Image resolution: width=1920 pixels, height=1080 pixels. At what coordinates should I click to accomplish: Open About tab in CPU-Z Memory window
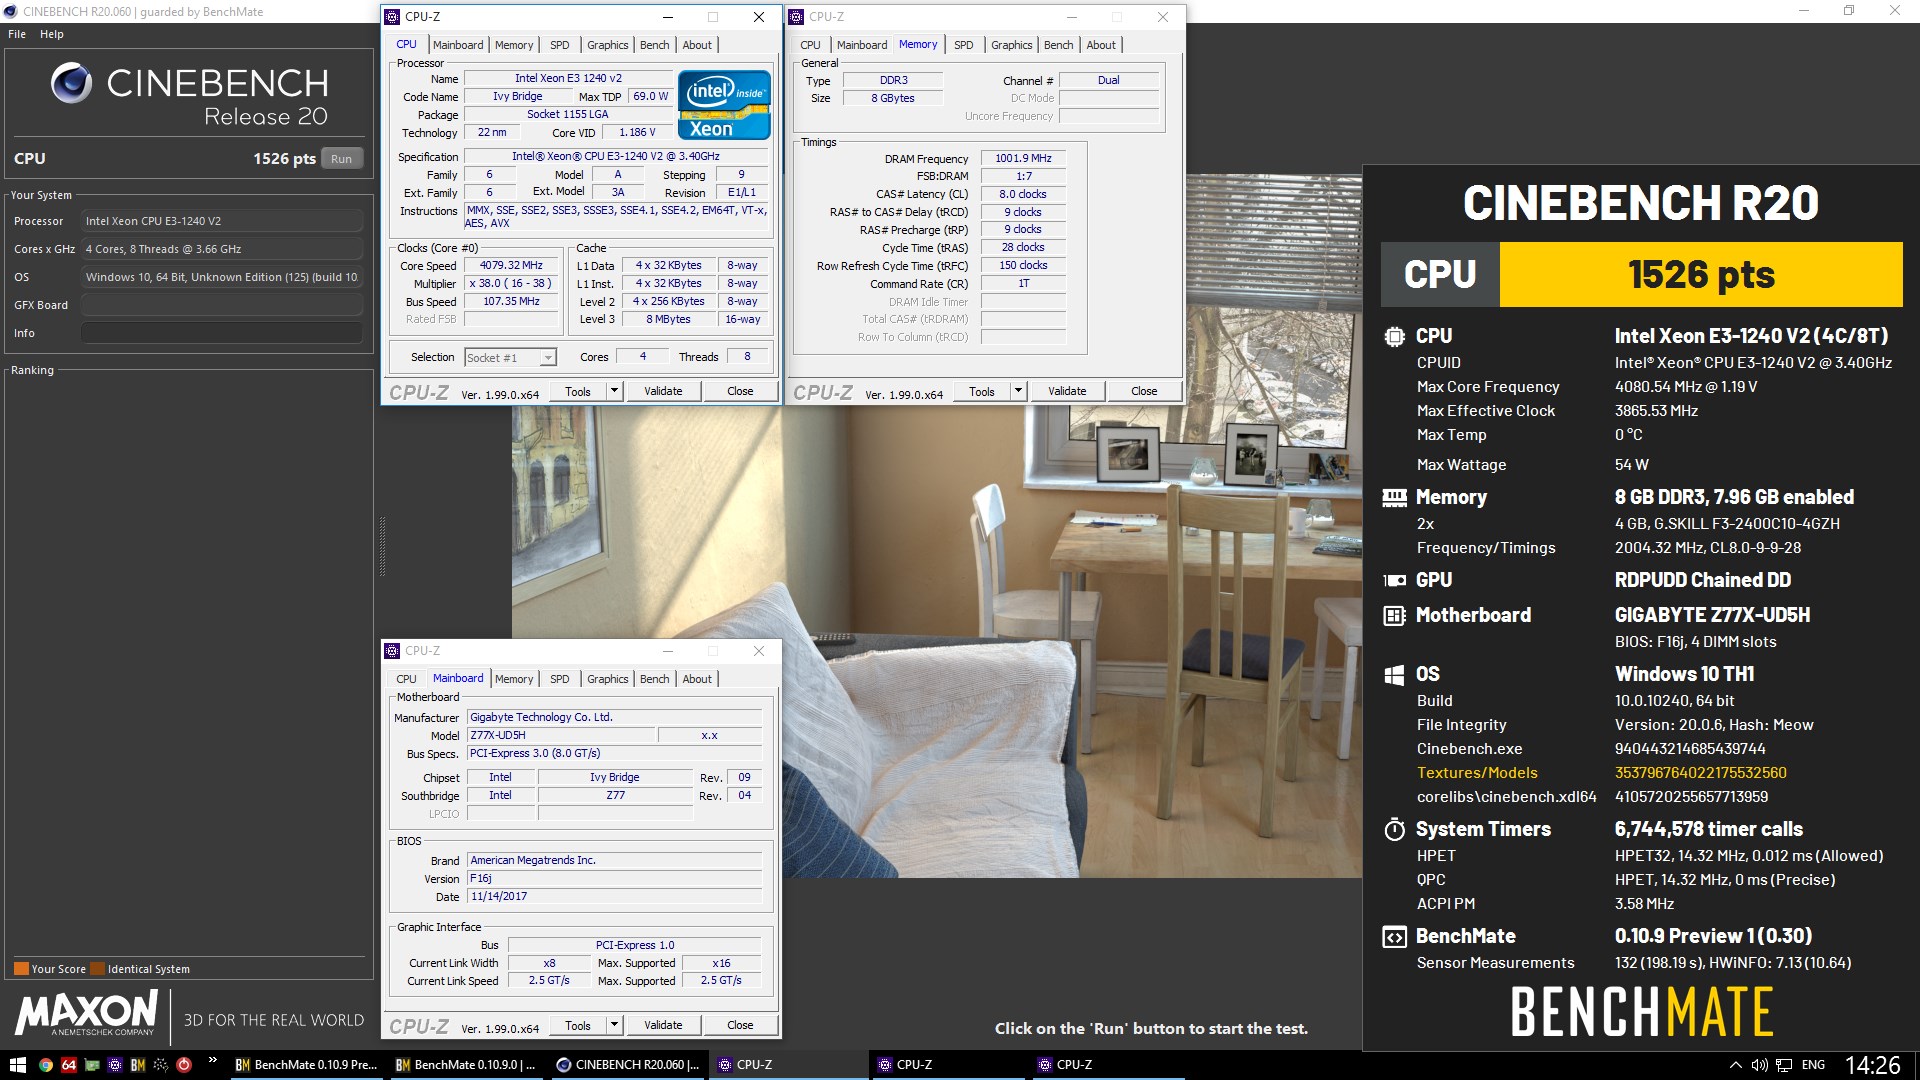click(x=1101, y=45)
